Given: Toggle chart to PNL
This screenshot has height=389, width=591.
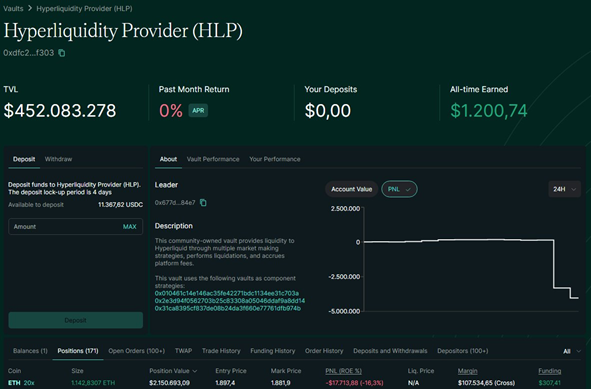Looking at the screenshot, I should [399, 189].
